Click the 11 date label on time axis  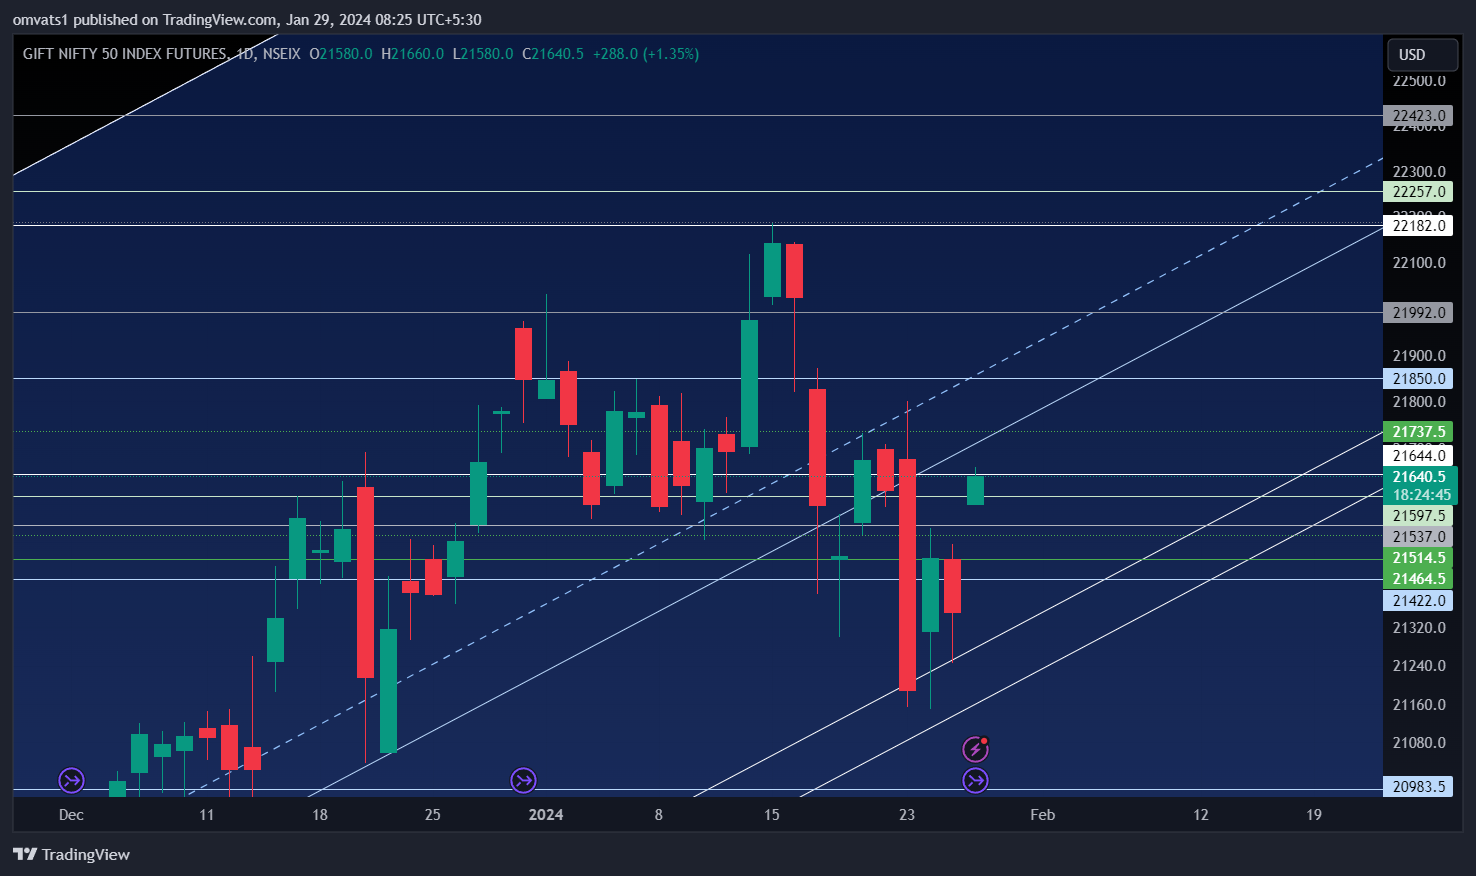[x=207, y=815]
